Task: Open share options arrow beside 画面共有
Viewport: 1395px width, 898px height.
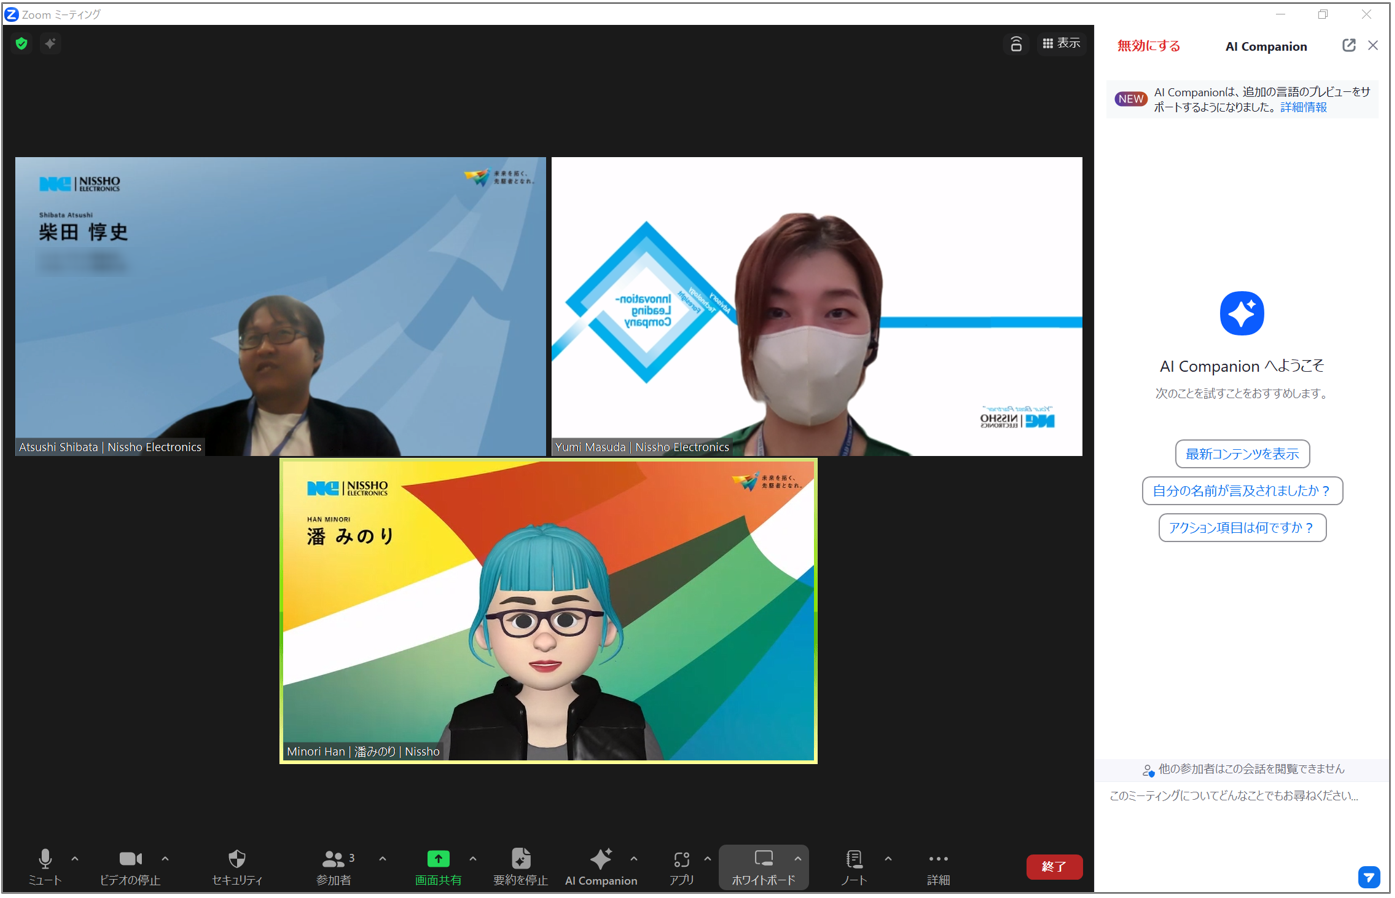Action: pyautogui.click(x=473, y=859)
